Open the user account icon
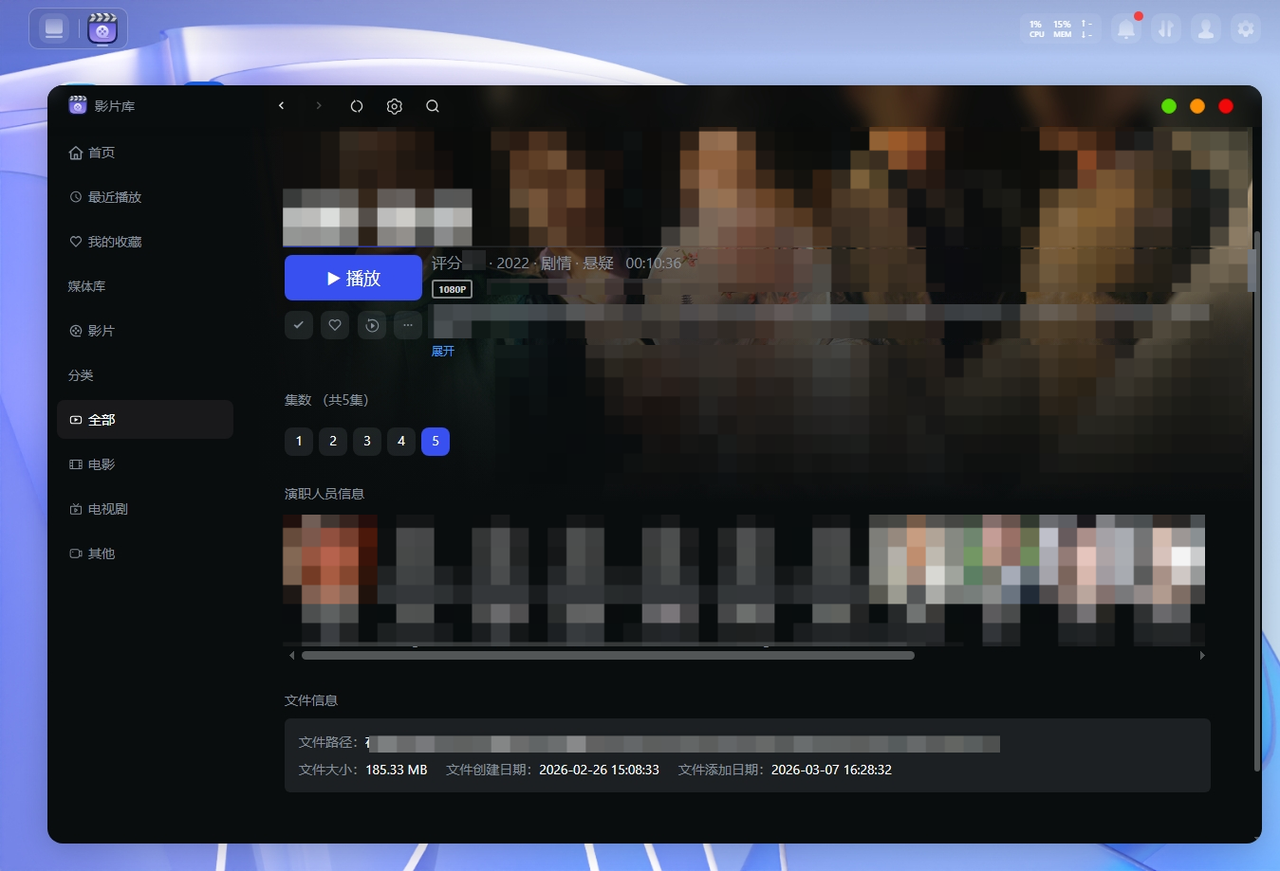Viewport: 1280px width, 871px height. pos(1206,28)
